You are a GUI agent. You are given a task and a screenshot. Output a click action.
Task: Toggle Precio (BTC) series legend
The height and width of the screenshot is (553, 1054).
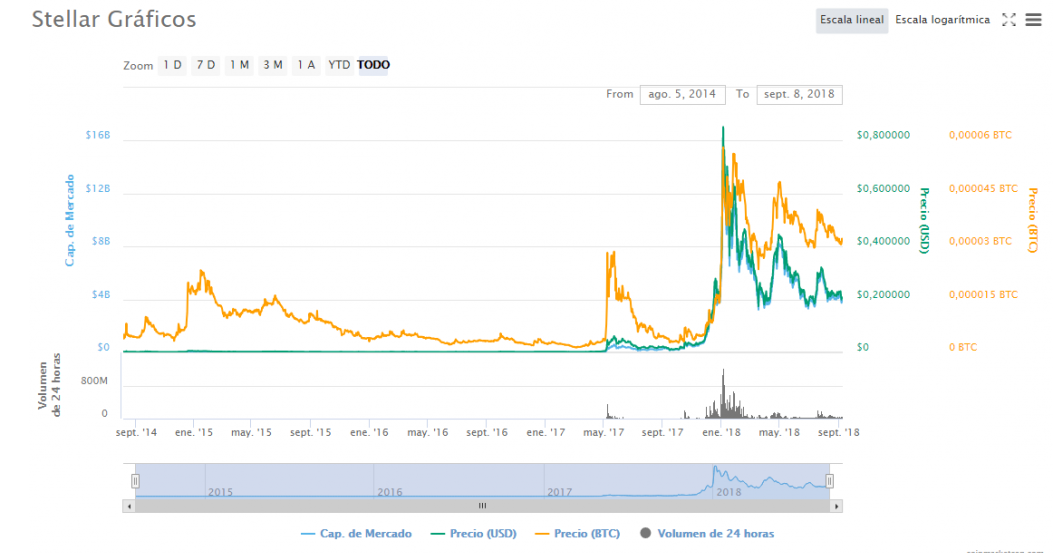click(x=577, y=534)
